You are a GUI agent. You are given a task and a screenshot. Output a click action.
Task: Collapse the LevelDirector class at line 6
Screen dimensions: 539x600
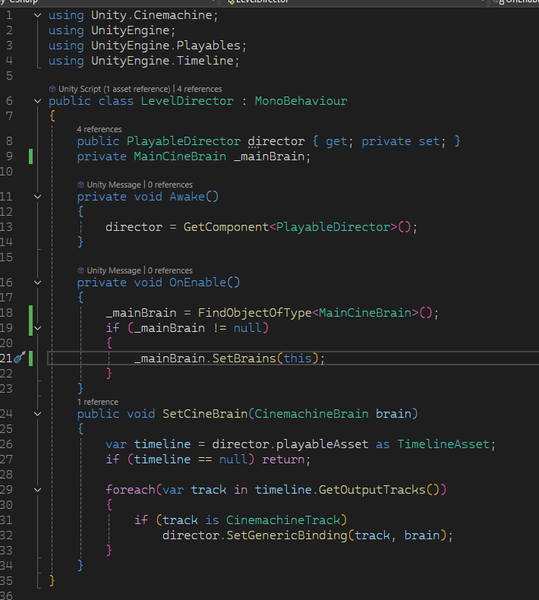(37, 101)
